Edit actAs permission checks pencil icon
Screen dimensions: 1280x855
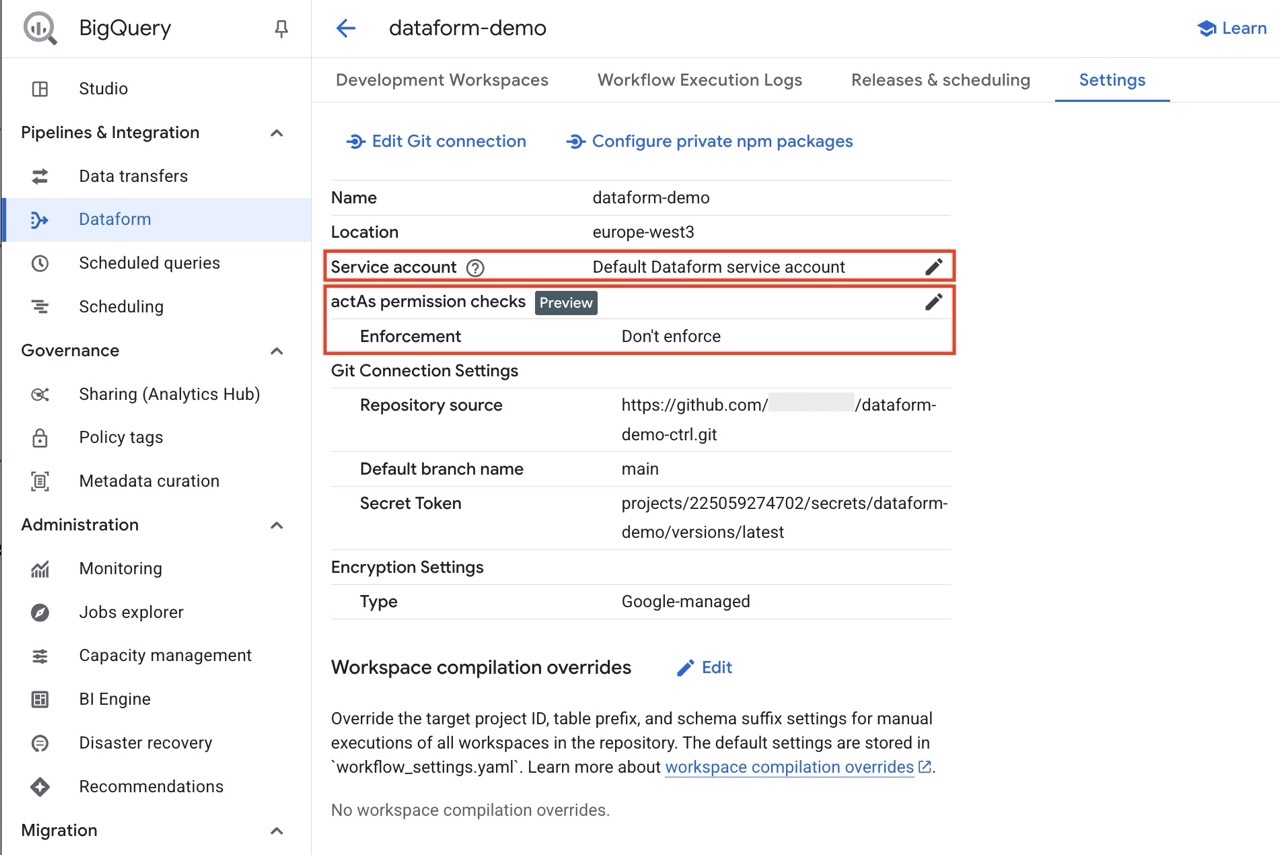(933, 302)
